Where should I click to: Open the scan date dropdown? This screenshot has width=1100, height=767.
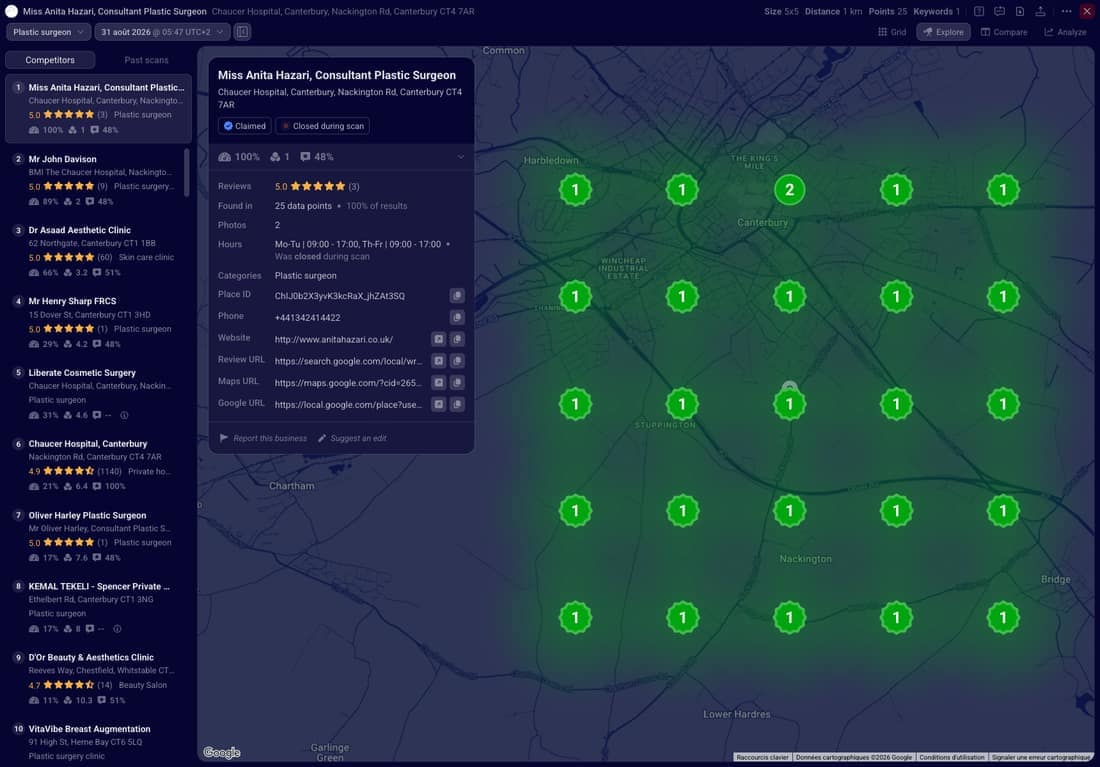[162, 32]
